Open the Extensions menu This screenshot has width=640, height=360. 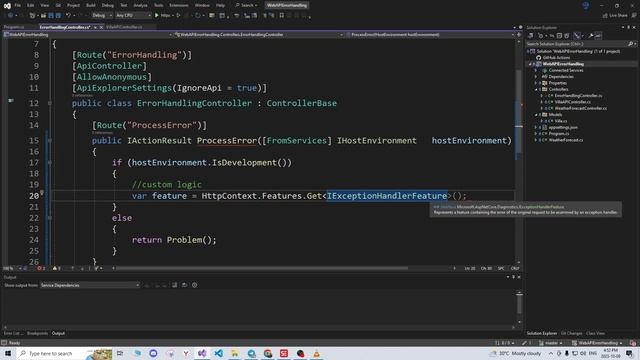click(179, 5)
